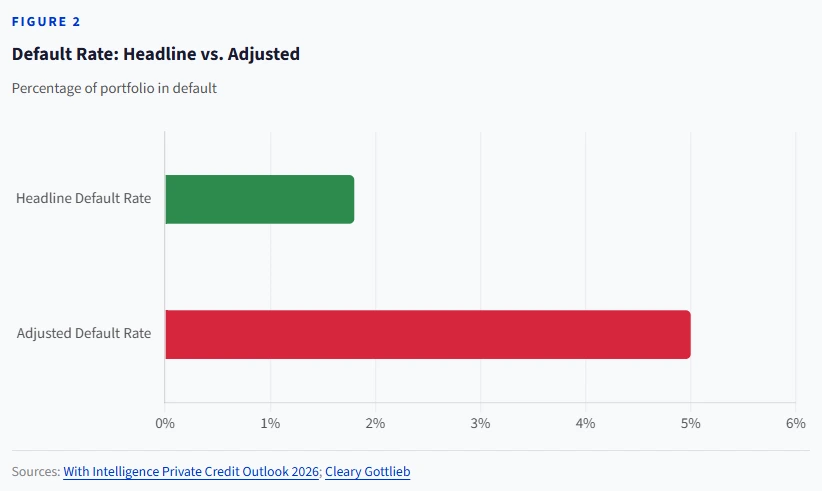The width and height of the screenshot is (822, 491).
Task: Open the With Intelligence Private Credit Outlook 2026 link
Action: tap(191, 471)
